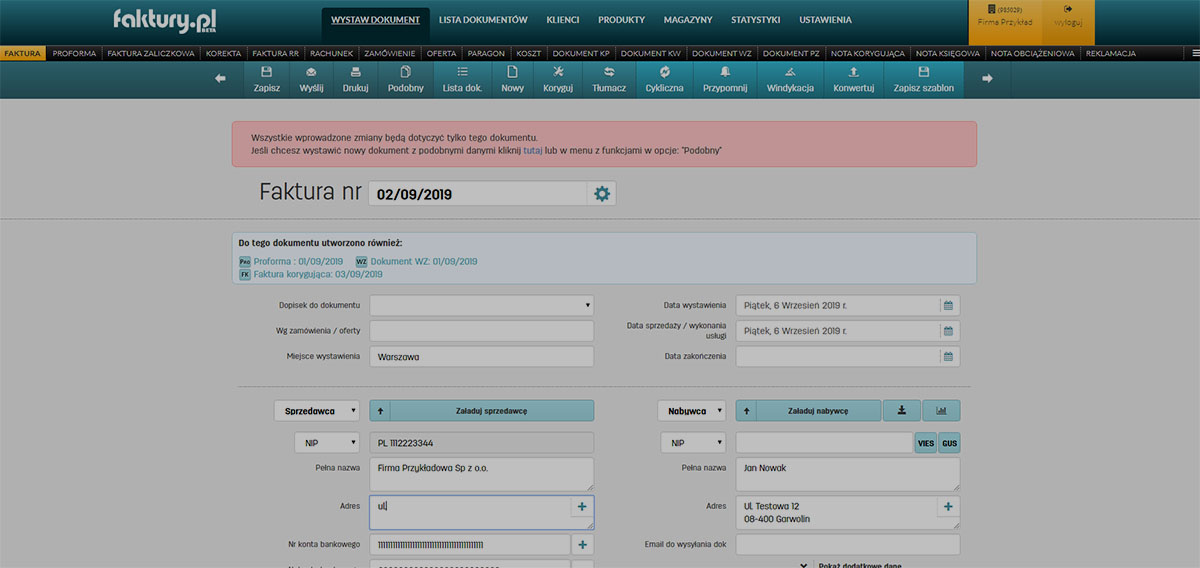Click the download icon beside Załaduj nabywcę
The width and height of the screenshot is (1200, 568).
click(x=902, y=410)
